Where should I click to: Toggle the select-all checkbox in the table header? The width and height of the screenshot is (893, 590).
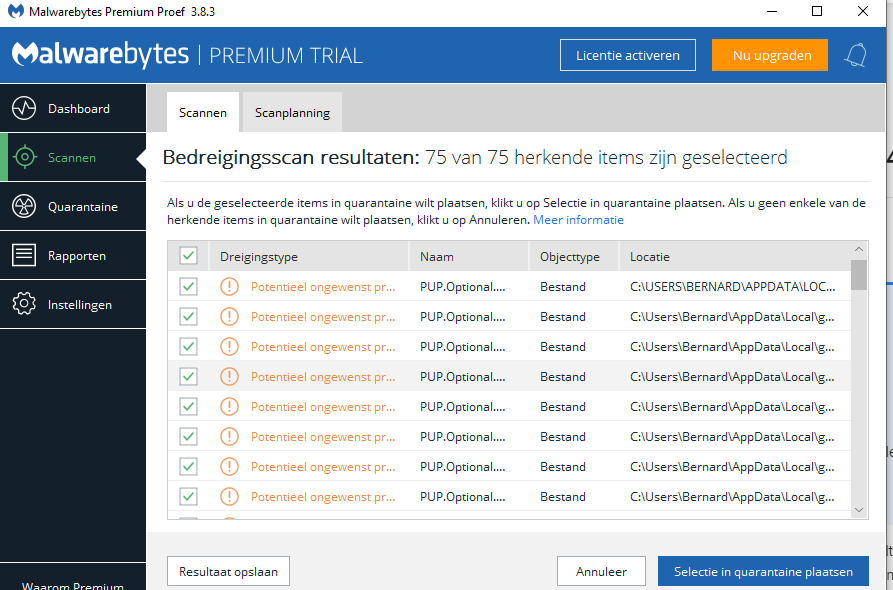tap(188, 256)
